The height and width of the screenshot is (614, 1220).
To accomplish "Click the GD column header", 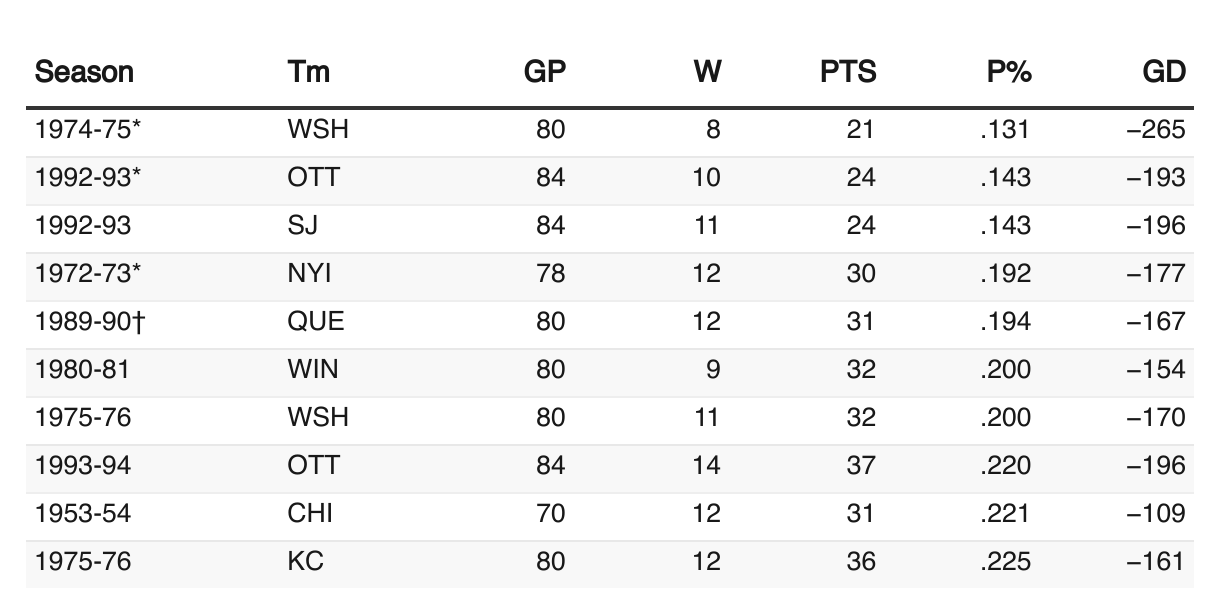I will tap(1164, 72).
